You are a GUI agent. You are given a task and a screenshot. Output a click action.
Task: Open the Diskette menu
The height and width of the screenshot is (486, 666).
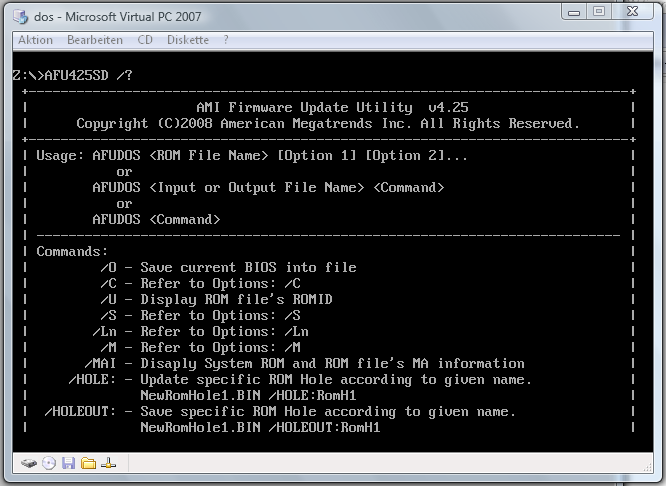(x=188, y=40)
